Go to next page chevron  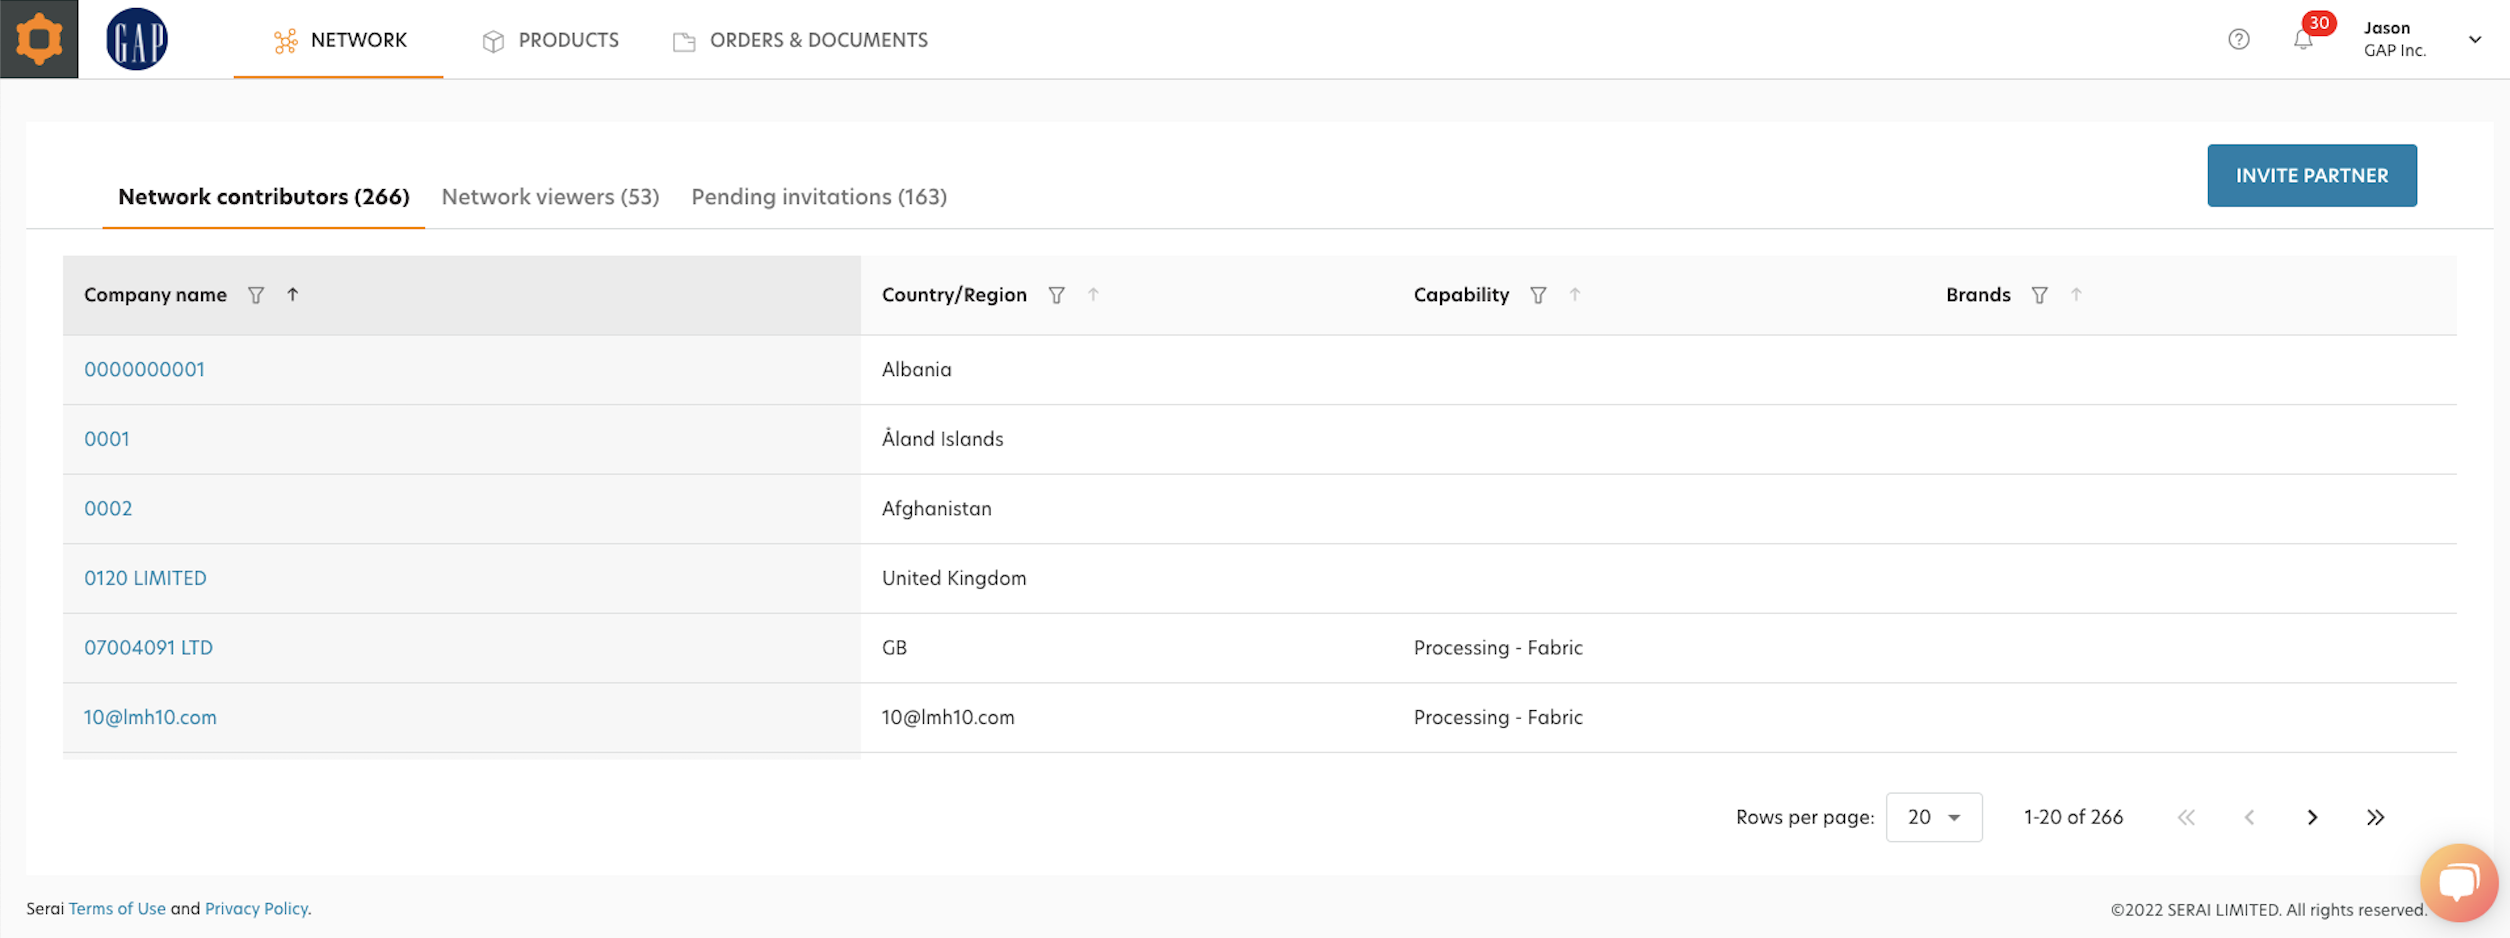point(2312,817)
